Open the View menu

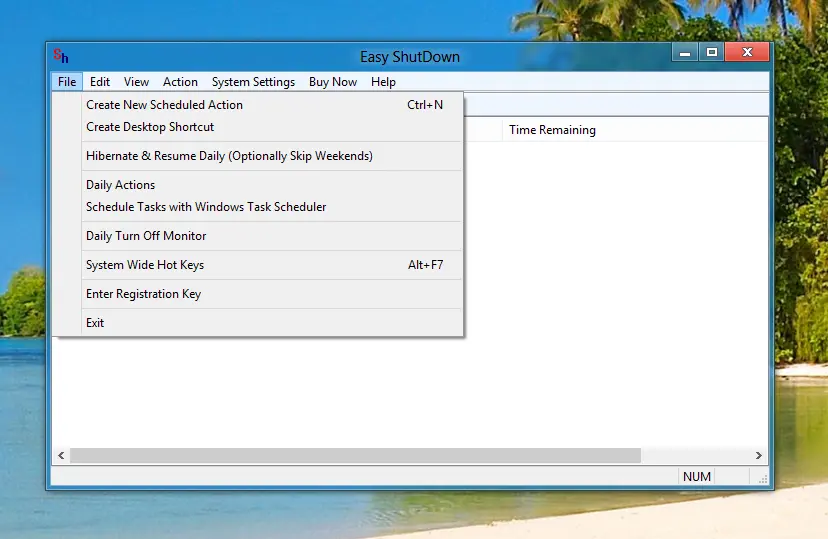pos(136,82)
